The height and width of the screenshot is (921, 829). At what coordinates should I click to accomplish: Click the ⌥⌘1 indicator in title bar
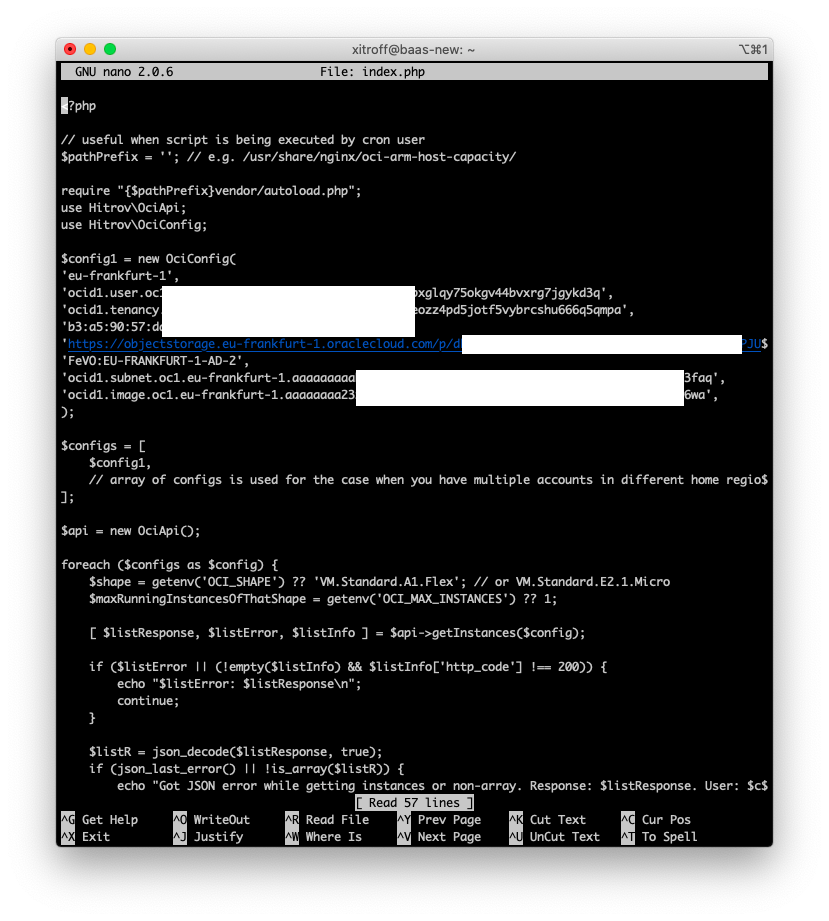[757, 48]
